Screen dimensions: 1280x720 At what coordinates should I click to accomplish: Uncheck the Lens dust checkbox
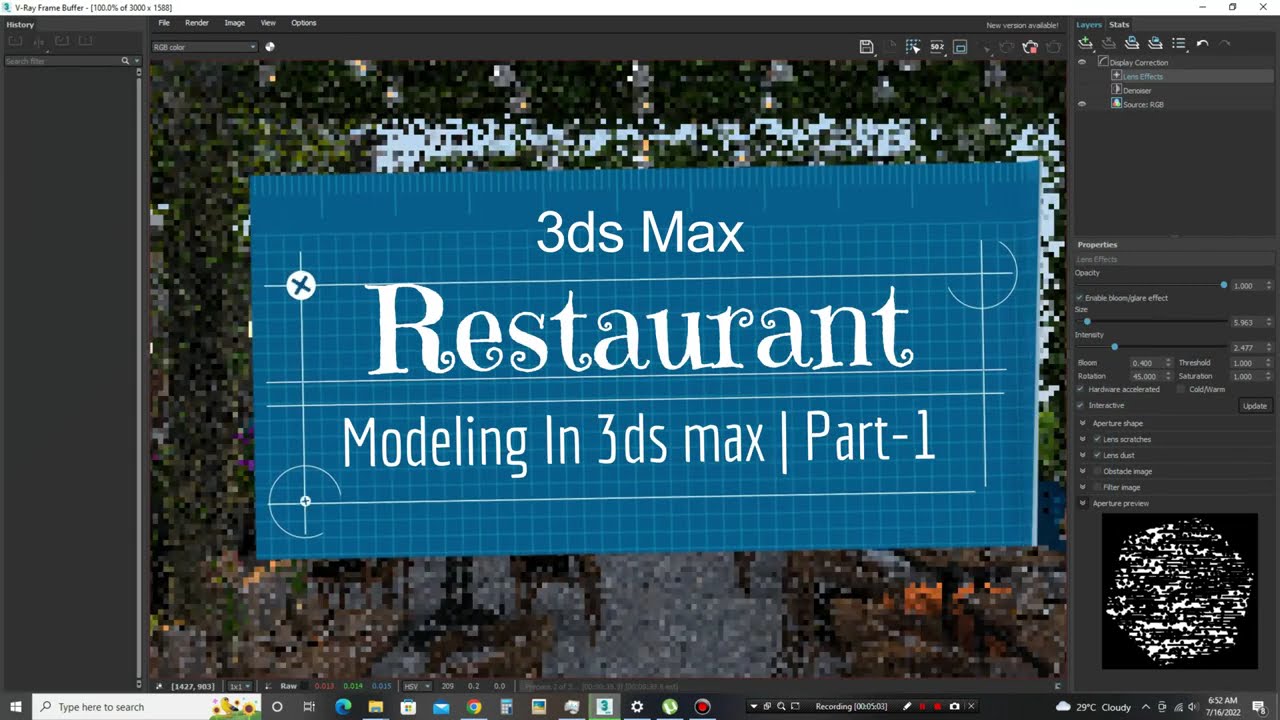[x=1098, y=455]
